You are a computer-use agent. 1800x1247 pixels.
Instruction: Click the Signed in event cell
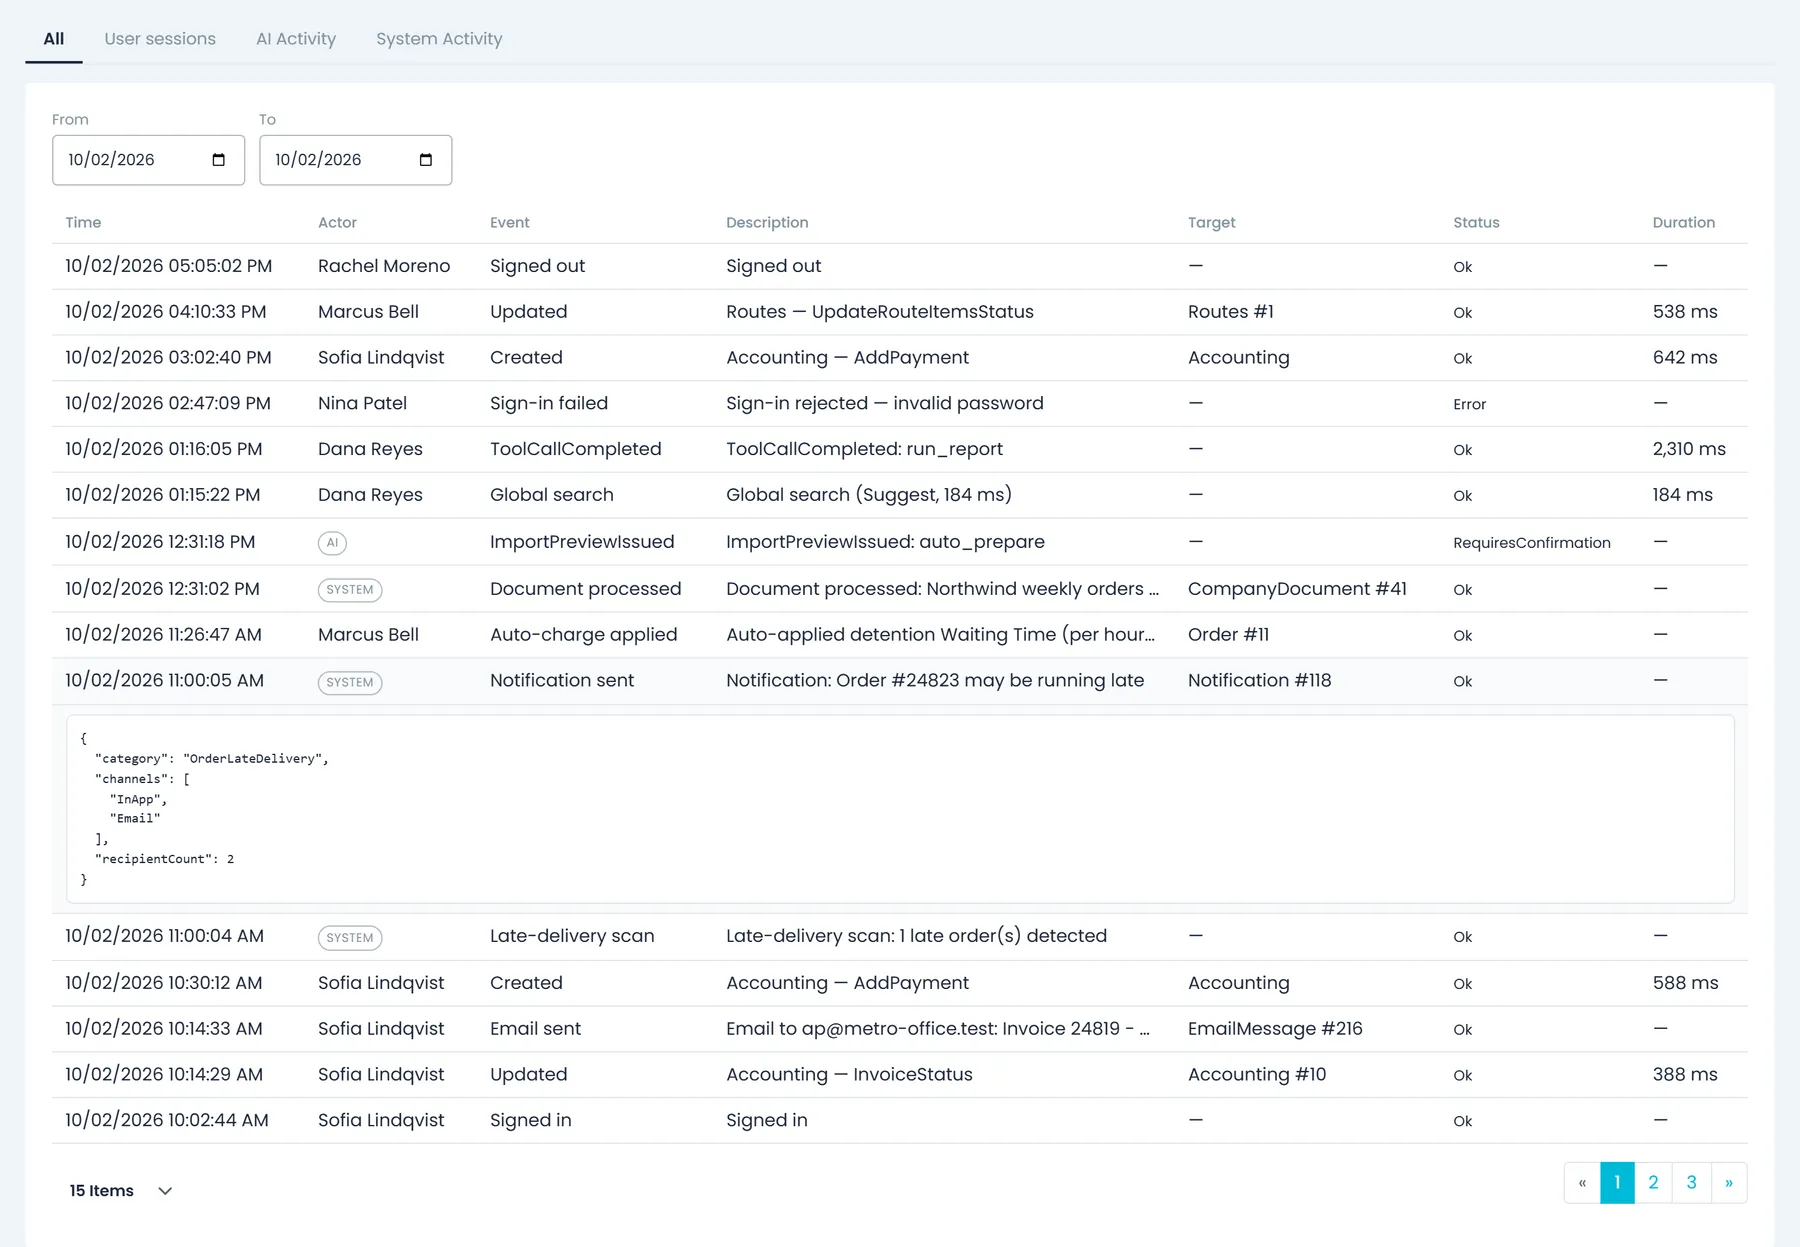[531, 1121]
